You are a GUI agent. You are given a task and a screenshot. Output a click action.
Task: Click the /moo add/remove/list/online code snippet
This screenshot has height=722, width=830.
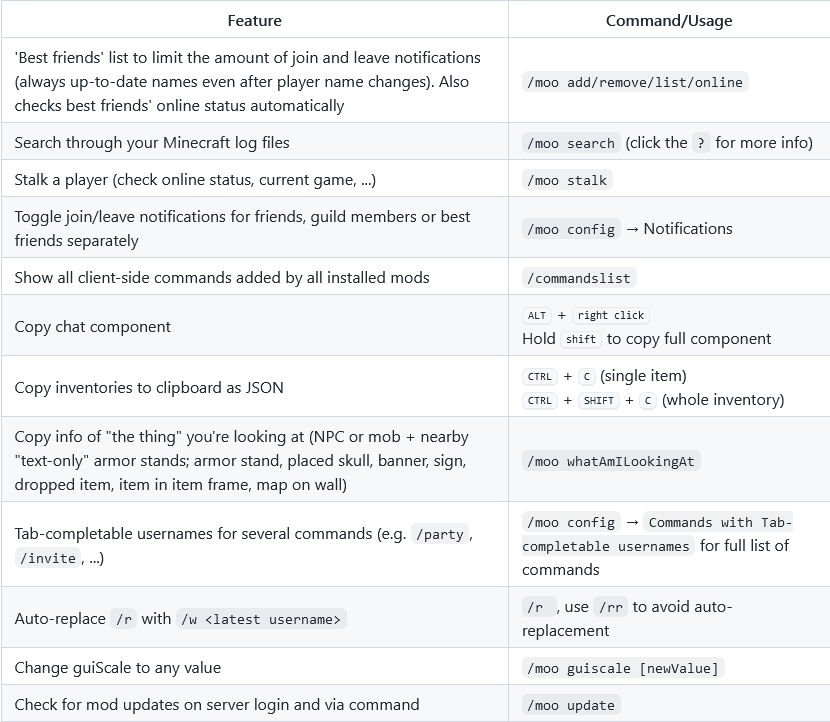pos(635,82)
